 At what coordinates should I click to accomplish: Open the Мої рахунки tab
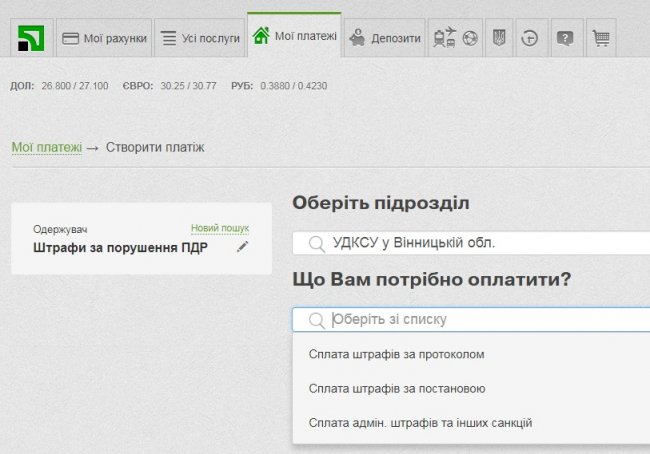coord(104,39)
